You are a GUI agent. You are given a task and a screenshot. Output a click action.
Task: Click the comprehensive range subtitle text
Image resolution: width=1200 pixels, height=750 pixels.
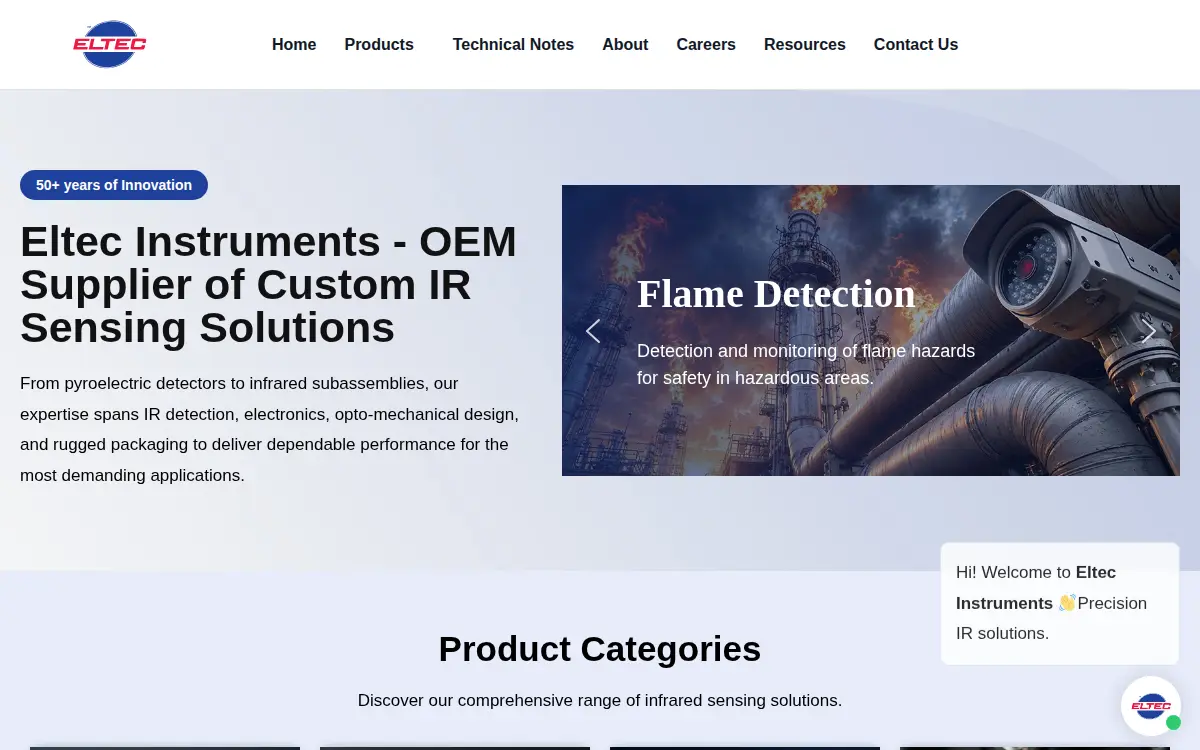coord(600,700)
